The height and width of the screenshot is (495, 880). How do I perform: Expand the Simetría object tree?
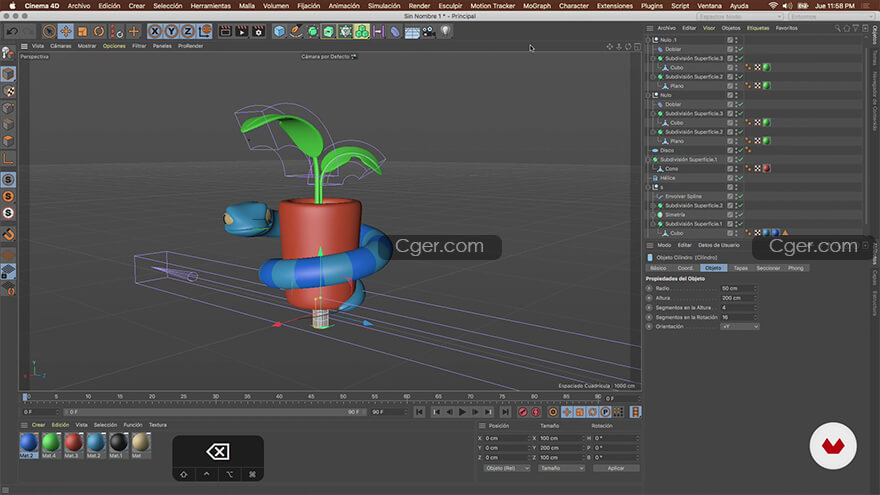(653, 215)
